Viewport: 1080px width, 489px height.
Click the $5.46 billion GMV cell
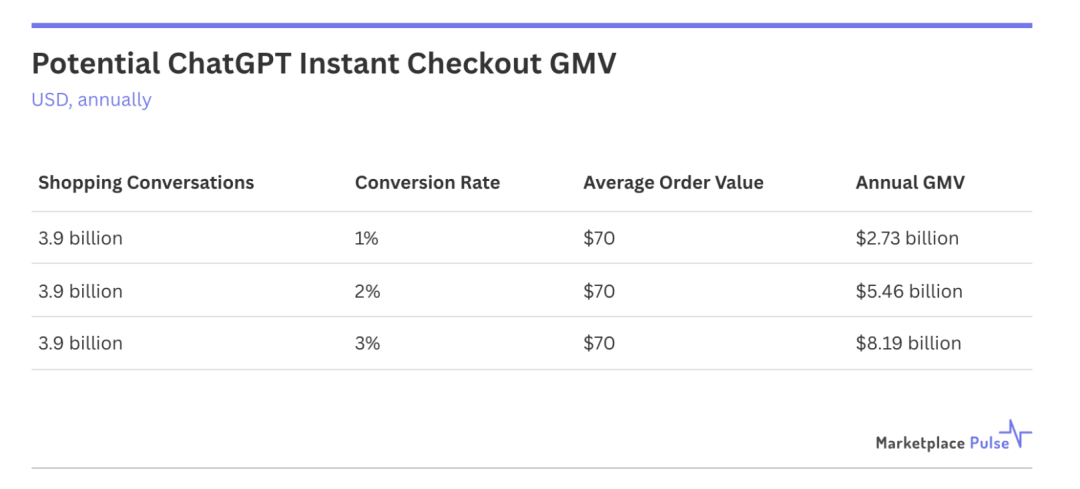[x=909, y=291]
